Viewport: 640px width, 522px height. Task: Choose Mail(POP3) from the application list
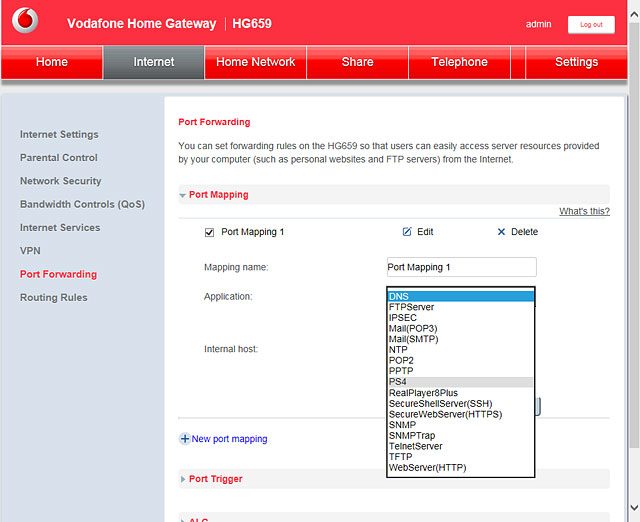pos(460,328)
